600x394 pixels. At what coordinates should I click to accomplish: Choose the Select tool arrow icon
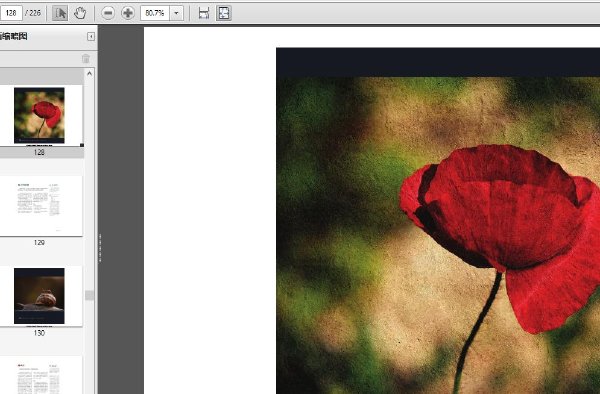pyautogui.click(x=60, y=13)
